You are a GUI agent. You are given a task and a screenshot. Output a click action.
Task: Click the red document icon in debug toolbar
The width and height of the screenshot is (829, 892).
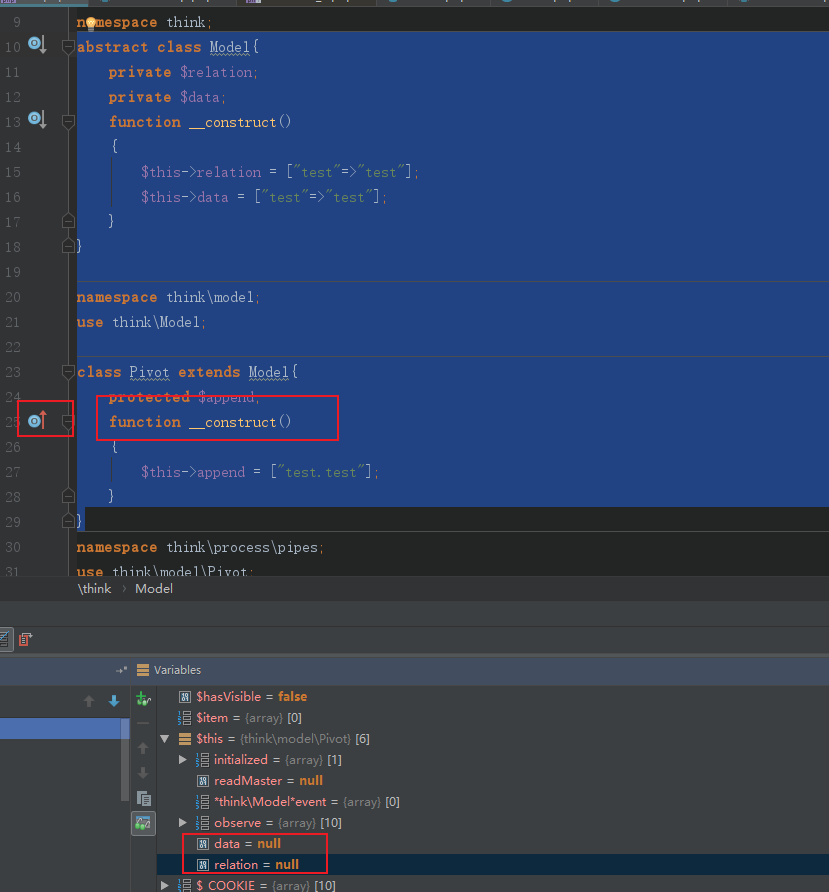pos(25,639)
